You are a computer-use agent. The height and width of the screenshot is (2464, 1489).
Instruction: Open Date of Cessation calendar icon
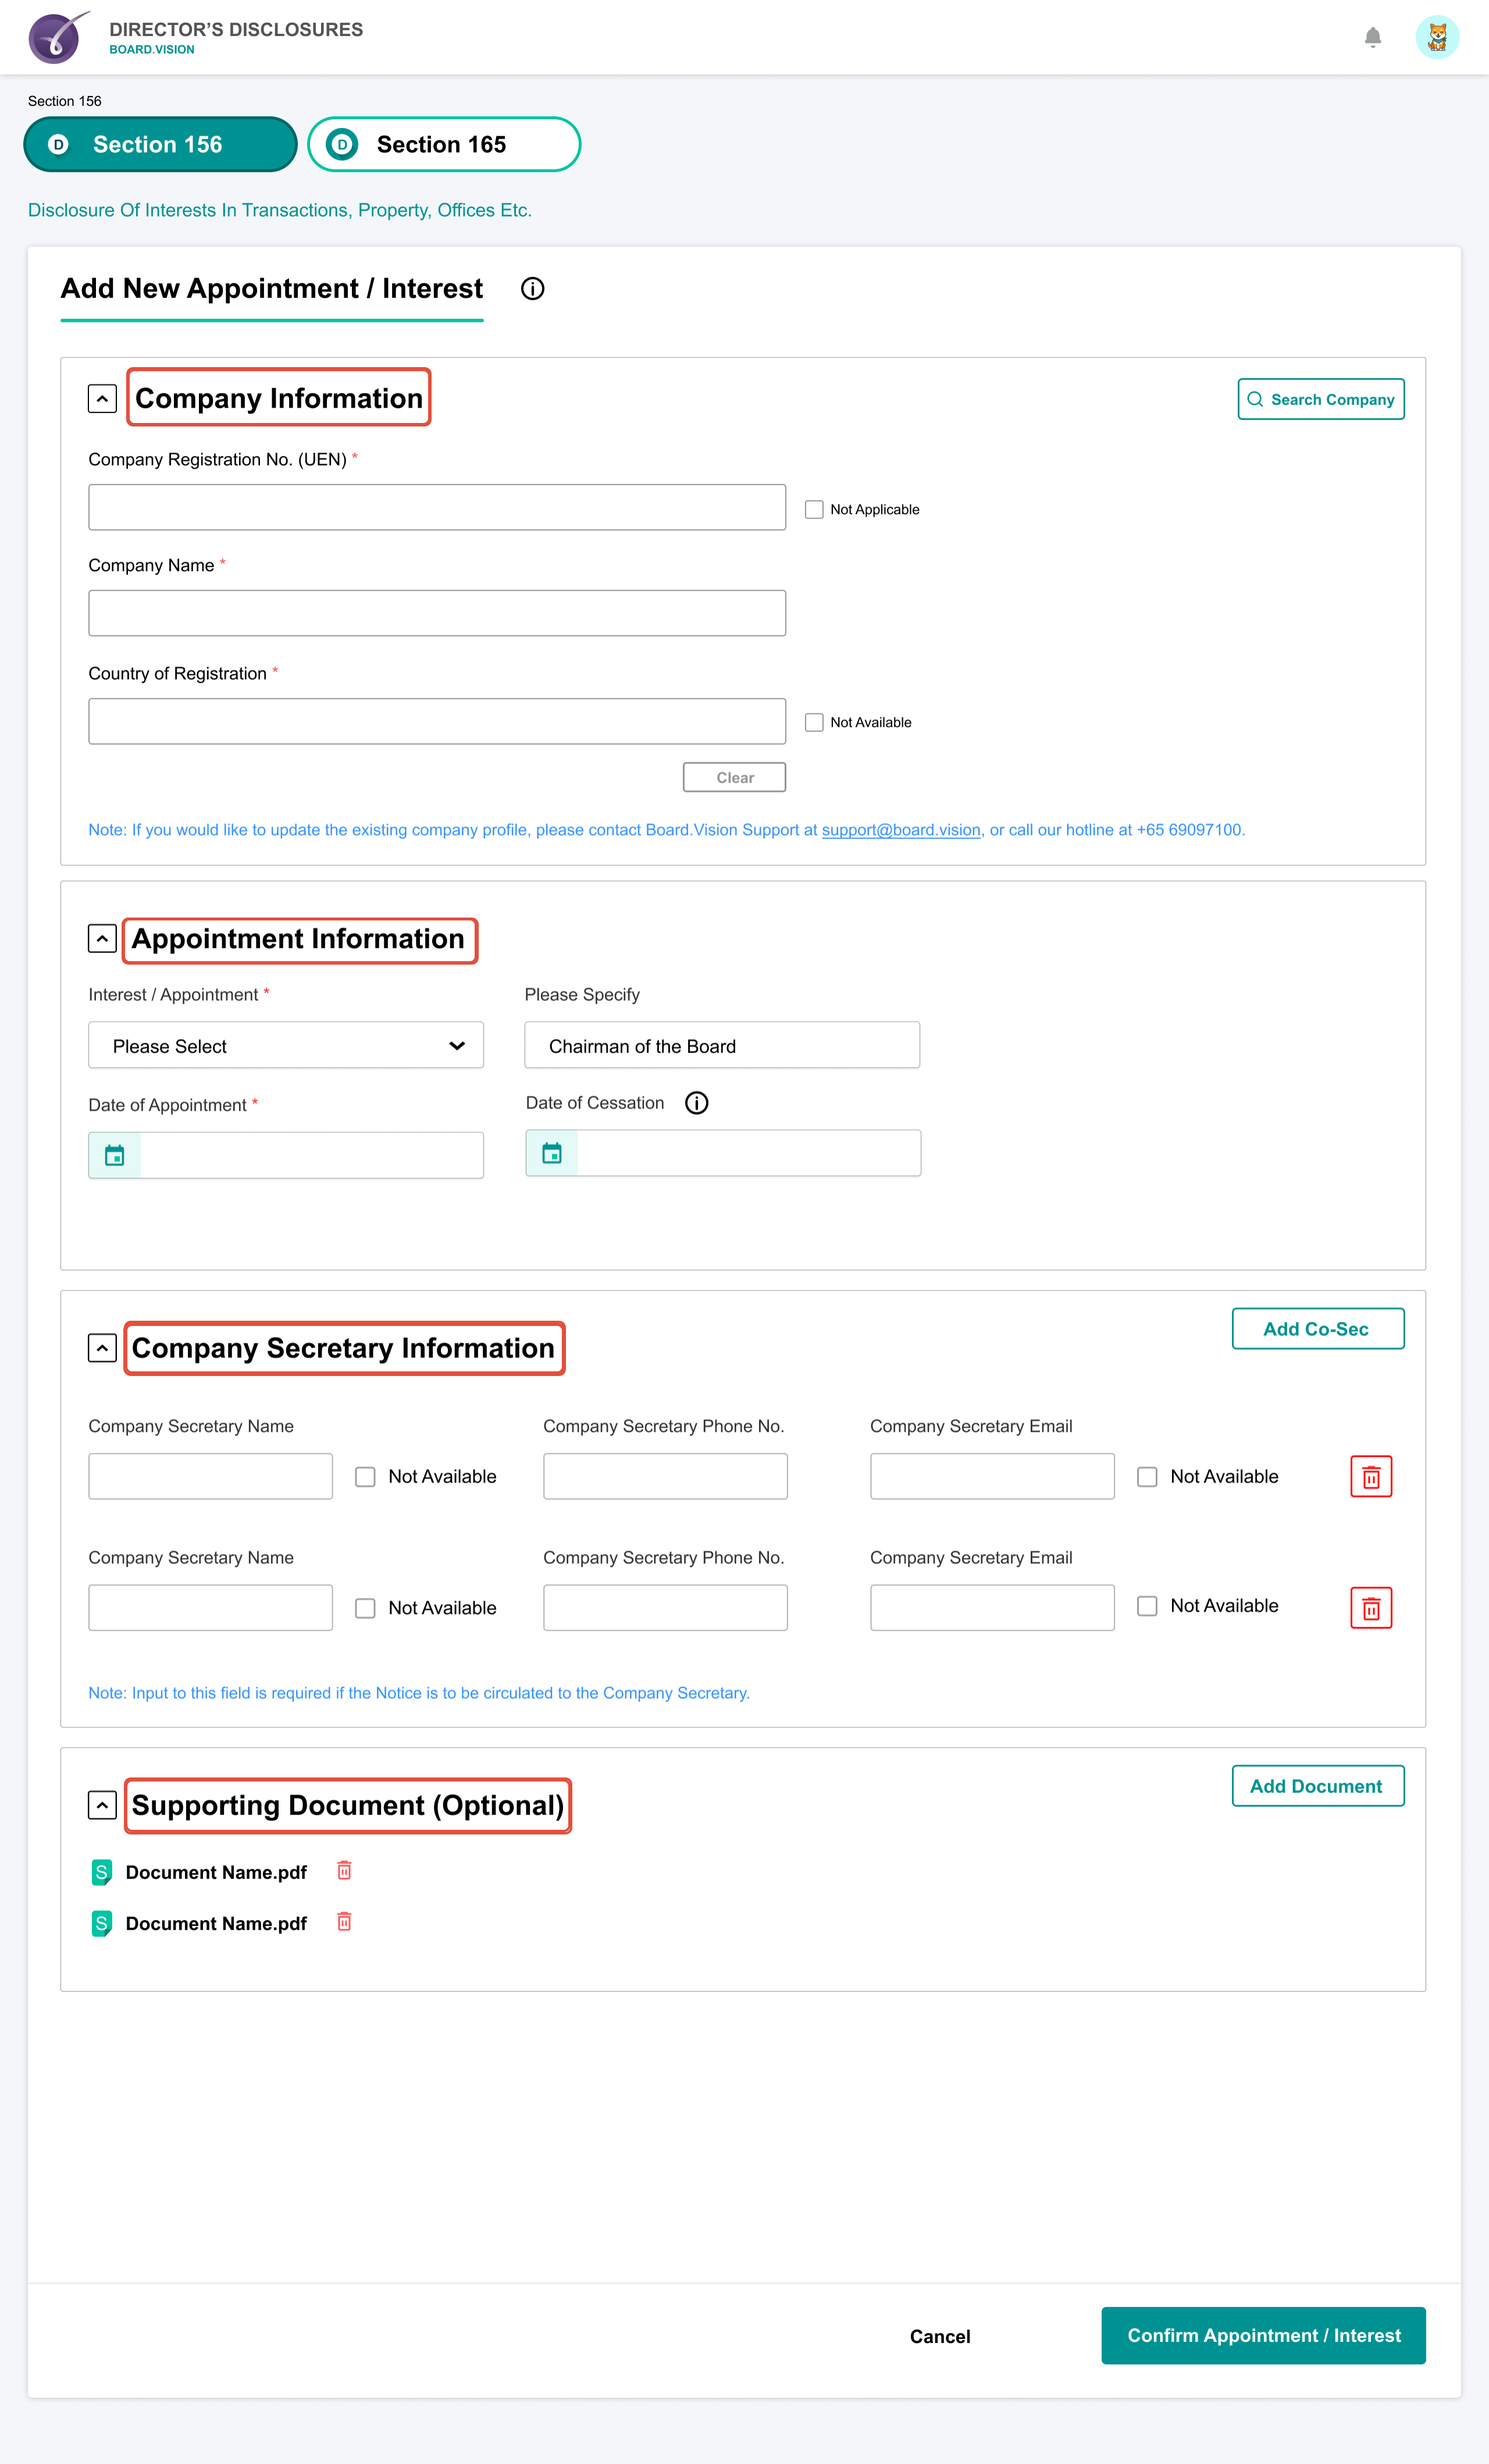552,1153
